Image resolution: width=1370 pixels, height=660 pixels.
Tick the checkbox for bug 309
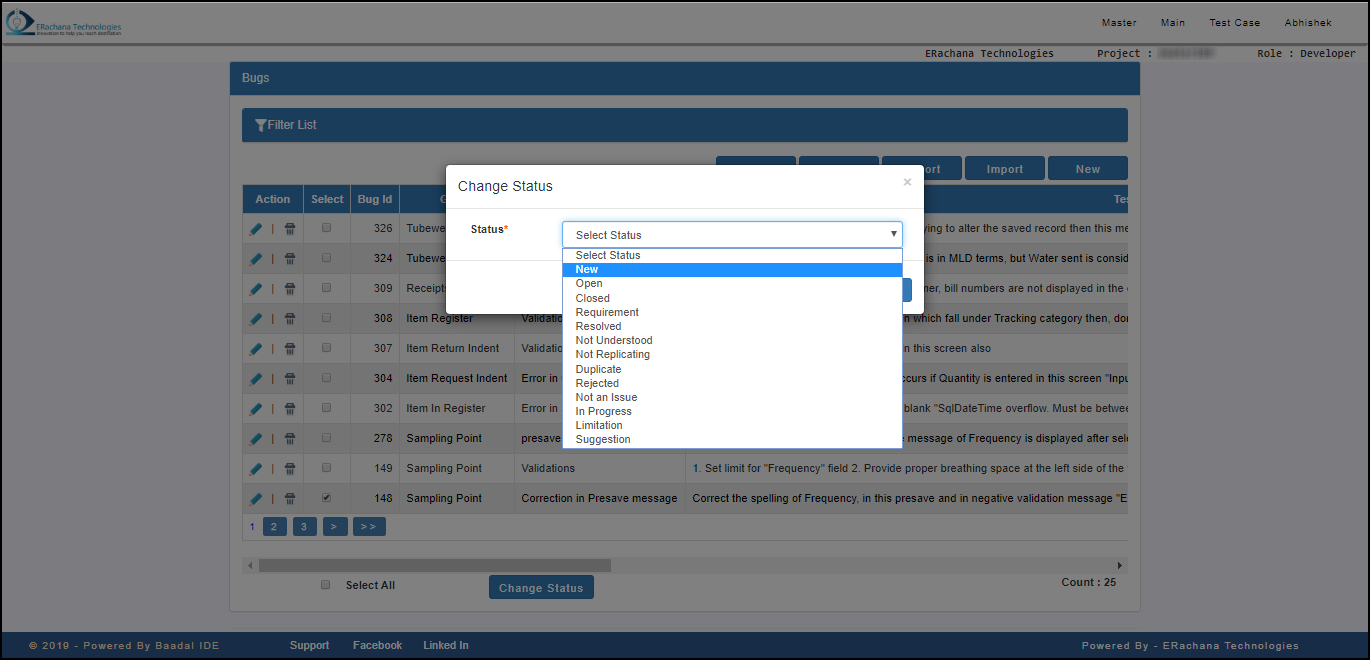pyautogui.click(x=326, y=287)
